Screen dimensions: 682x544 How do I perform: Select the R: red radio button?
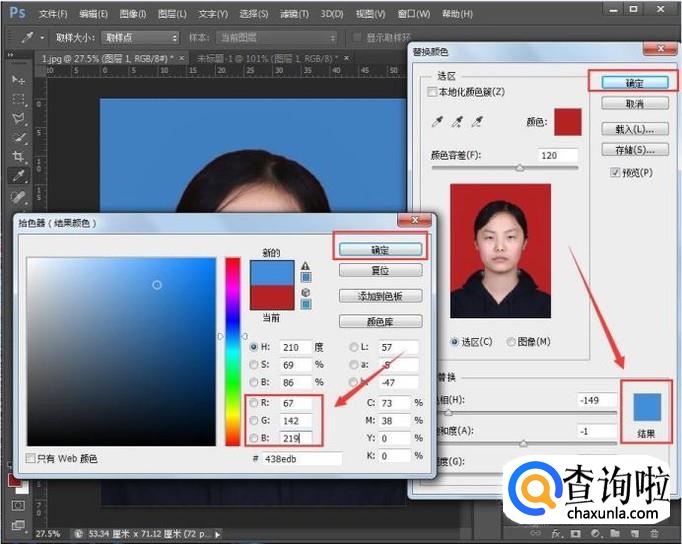coord(254,403)
